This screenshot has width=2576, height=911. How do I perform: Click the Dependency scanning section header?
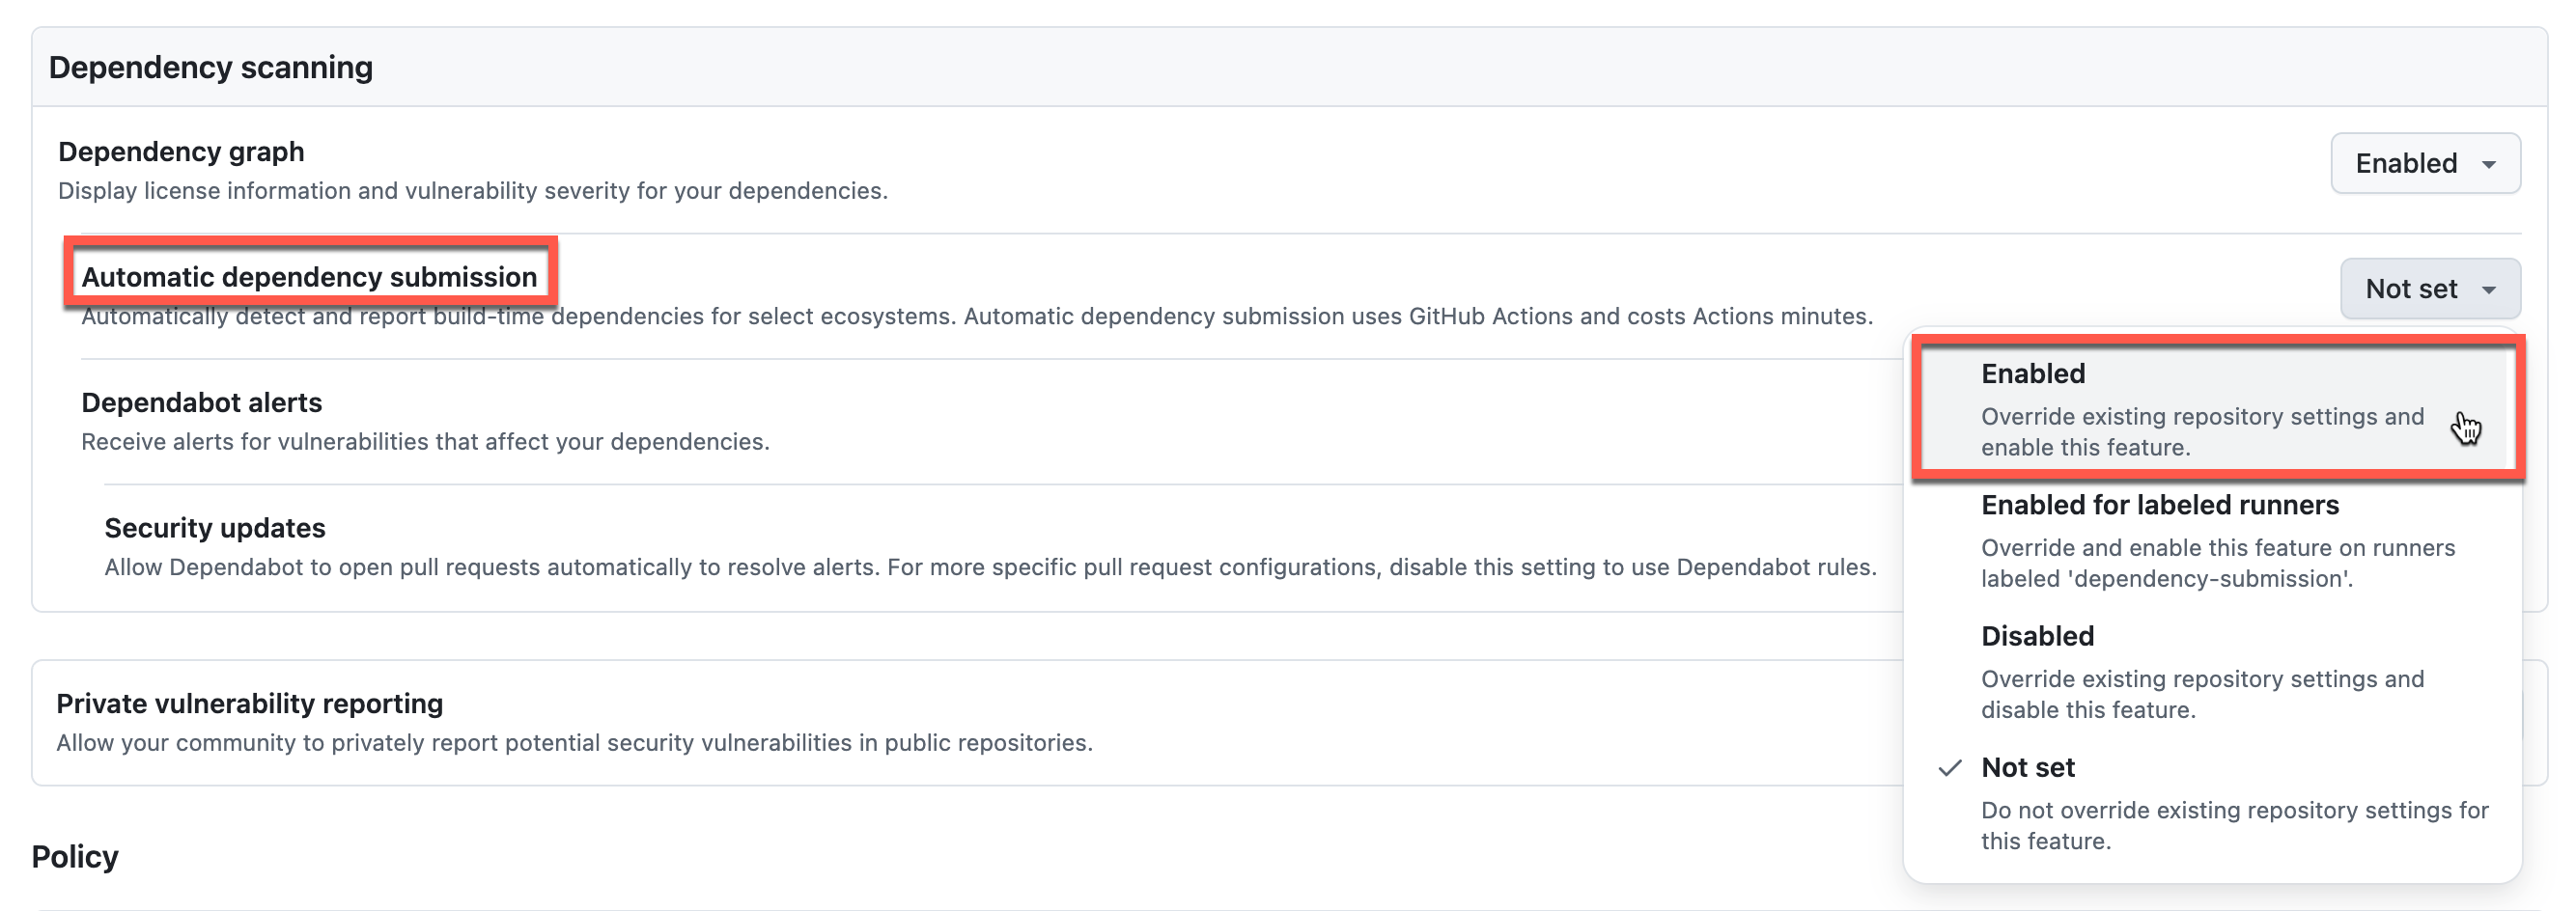click(x=211, y=66)
